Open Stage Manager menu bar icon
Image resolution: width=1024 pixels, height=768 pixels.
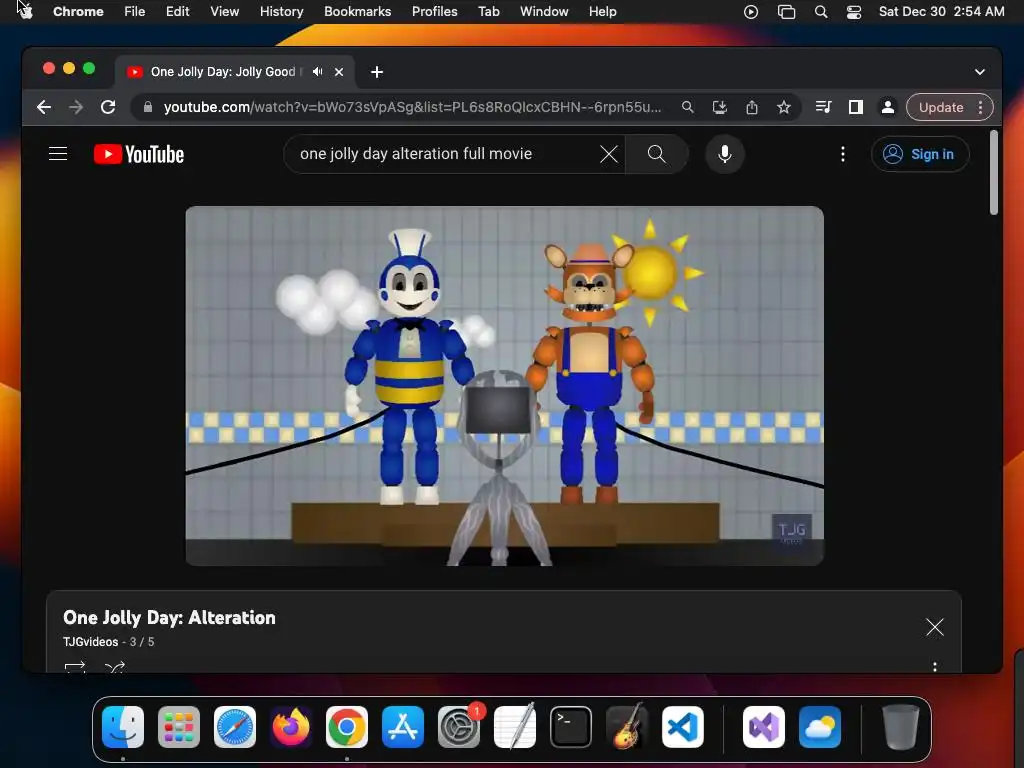coord(786,12)
